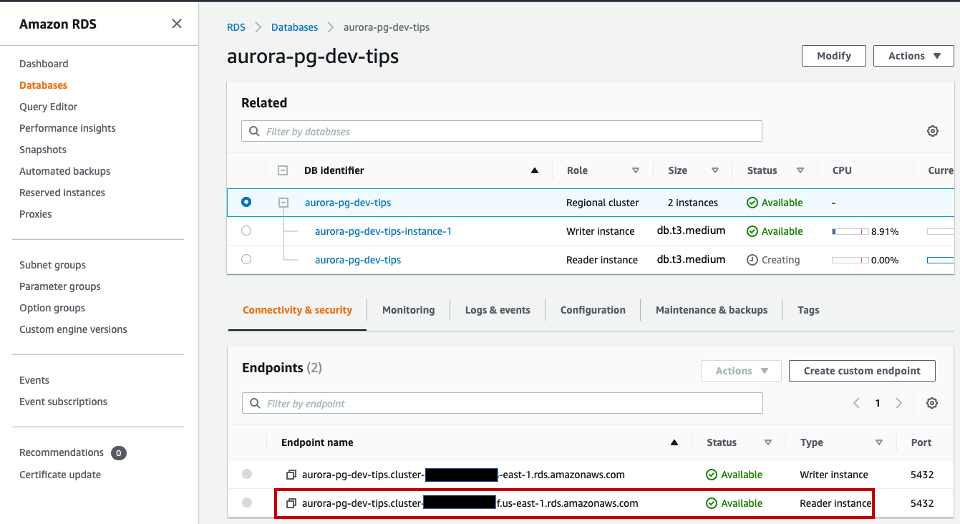Click CPU bar showing 0.00%
960x524 pixels.
(x=850, y=260)
